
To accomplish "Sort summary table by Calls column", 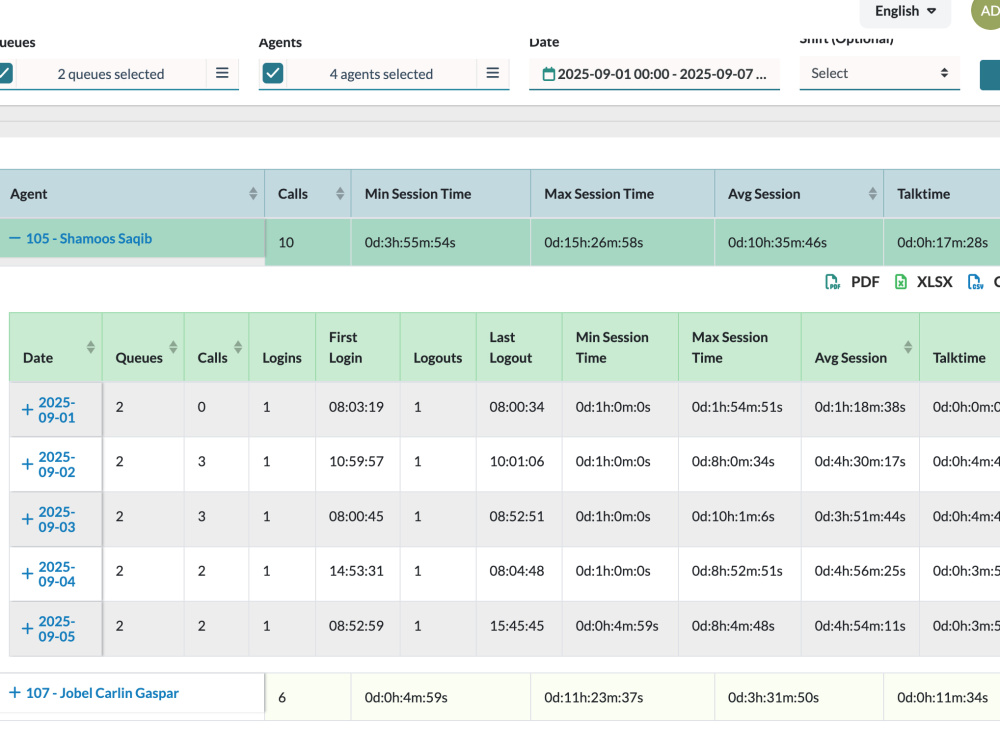I will 340,194.
